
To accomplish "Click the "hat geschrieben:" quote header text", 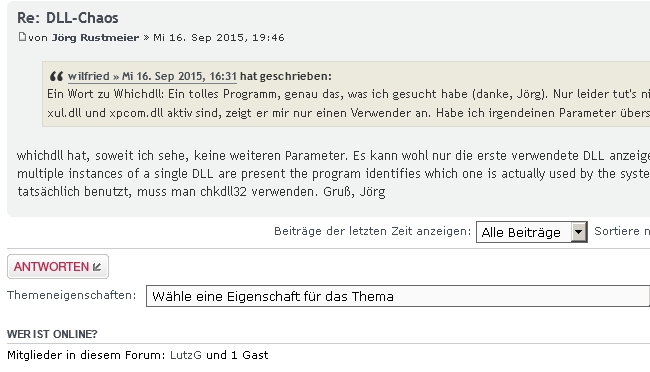I will click(286, 76).
